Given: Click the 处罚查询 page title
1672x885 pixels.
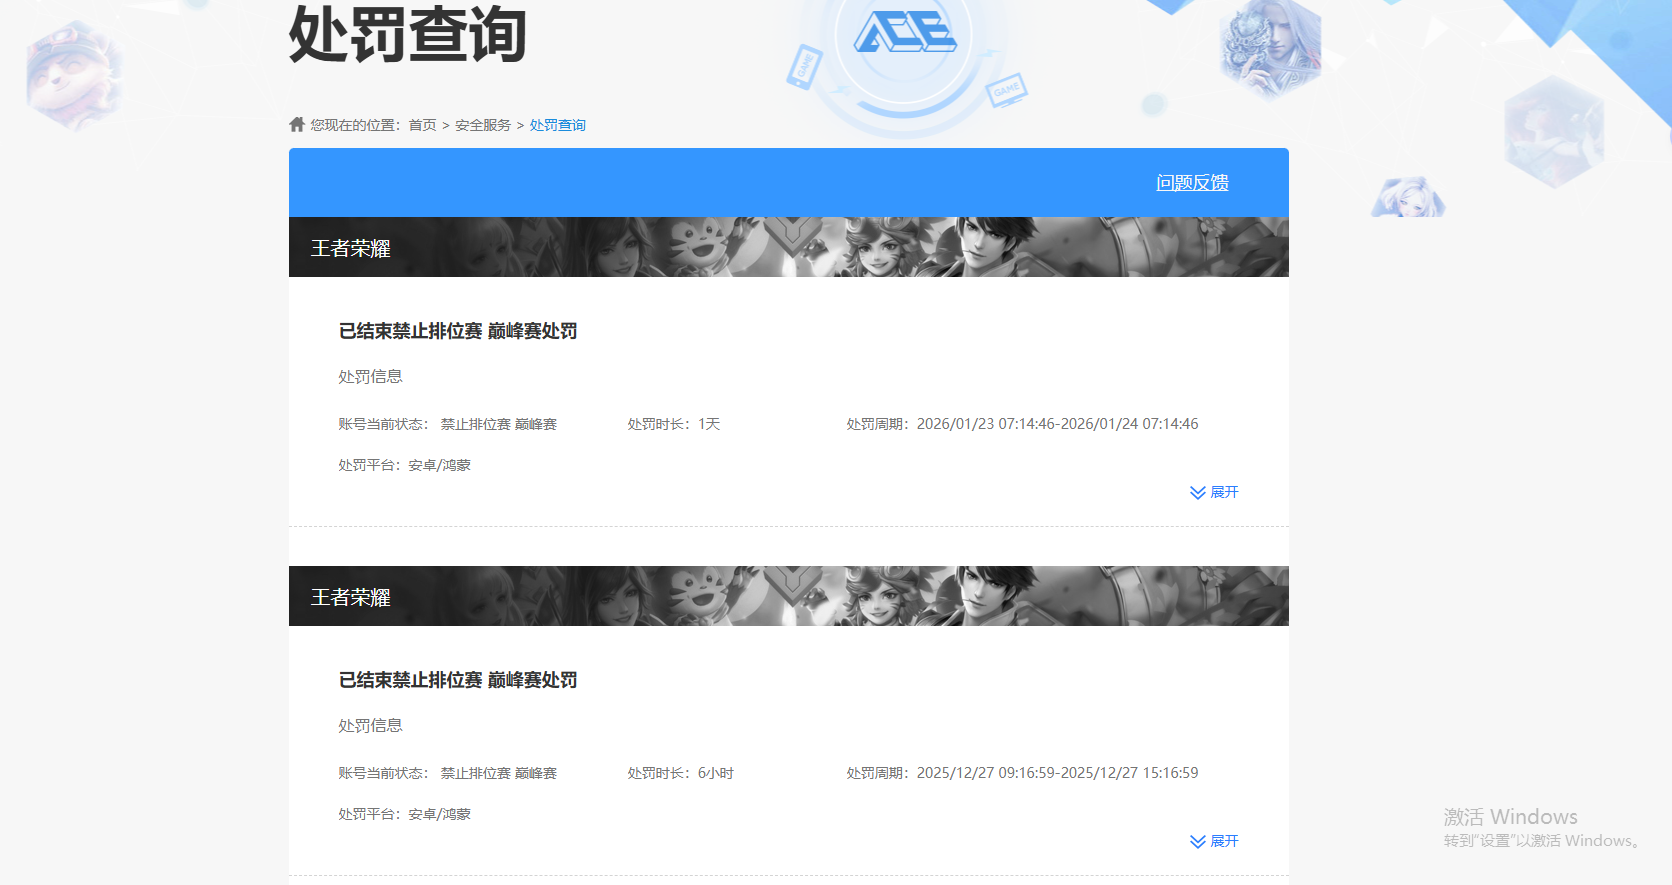Looking at the screenshot, I should (408, 34).
